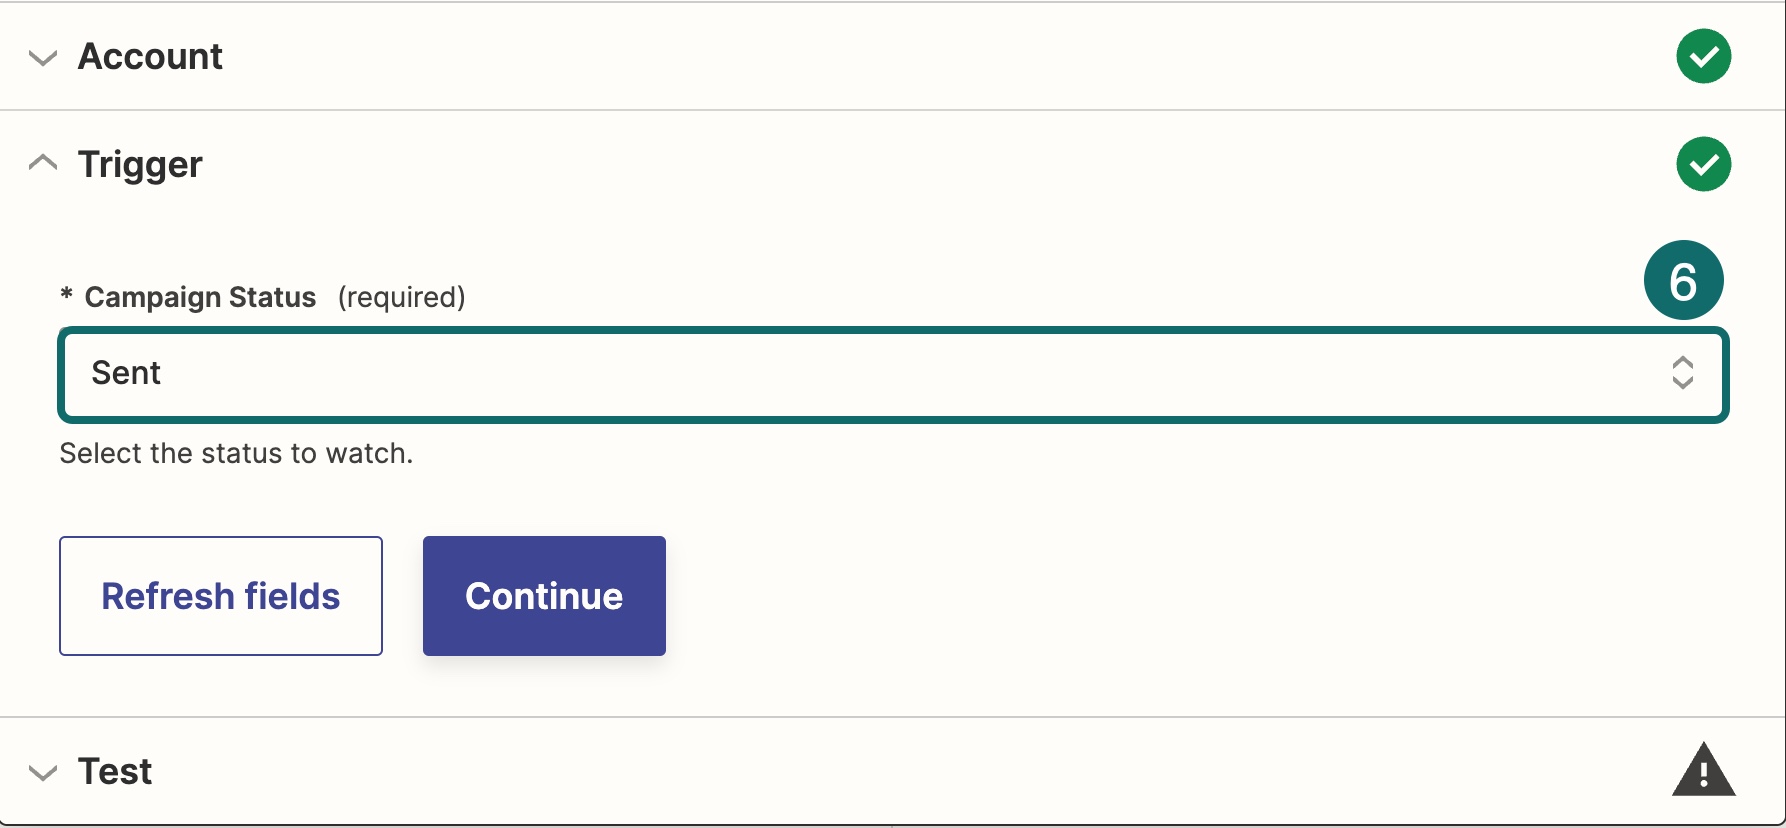This screenshot has height=828, width=1786.
Task: Expand the Test section chevron
Action: [x=43, y=773]
